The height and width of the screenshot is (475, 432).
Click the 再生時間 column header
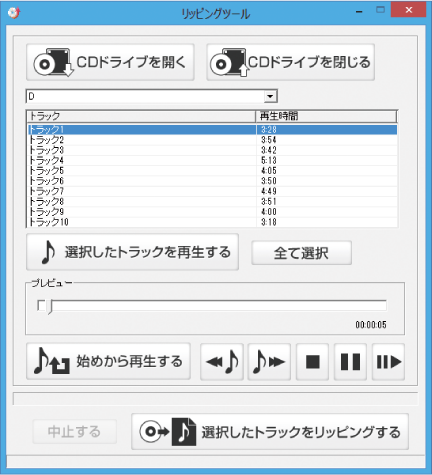(326, 116)
